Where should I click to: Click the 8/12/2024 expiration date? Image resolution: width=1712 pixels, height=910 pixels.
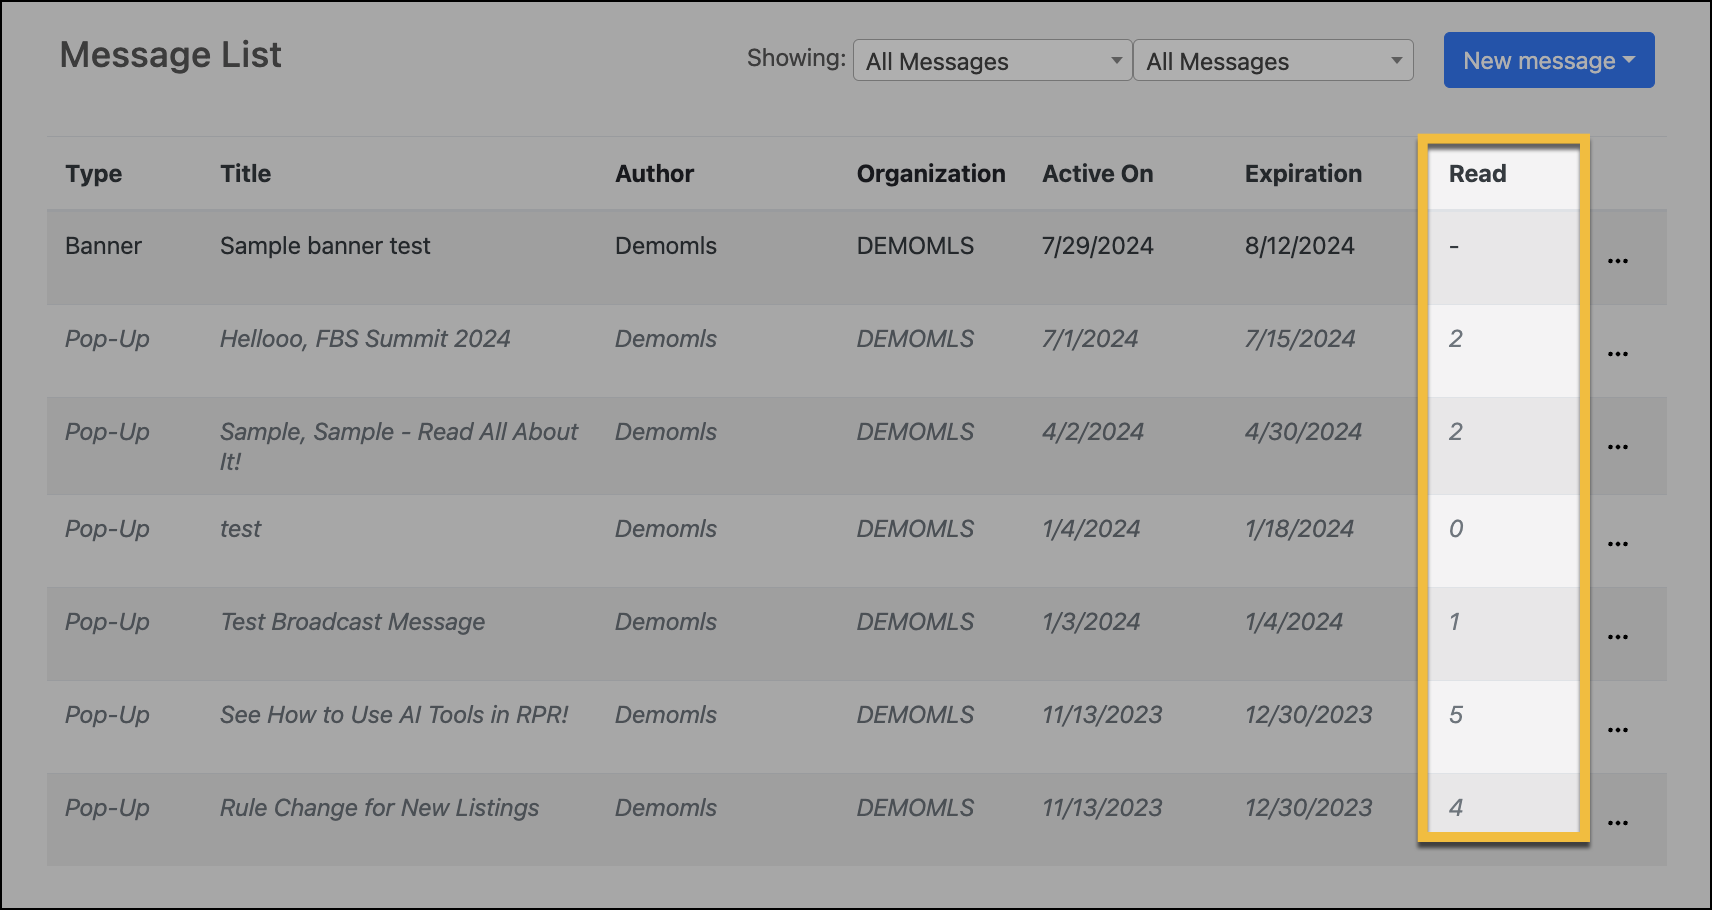coord(1300,246)
